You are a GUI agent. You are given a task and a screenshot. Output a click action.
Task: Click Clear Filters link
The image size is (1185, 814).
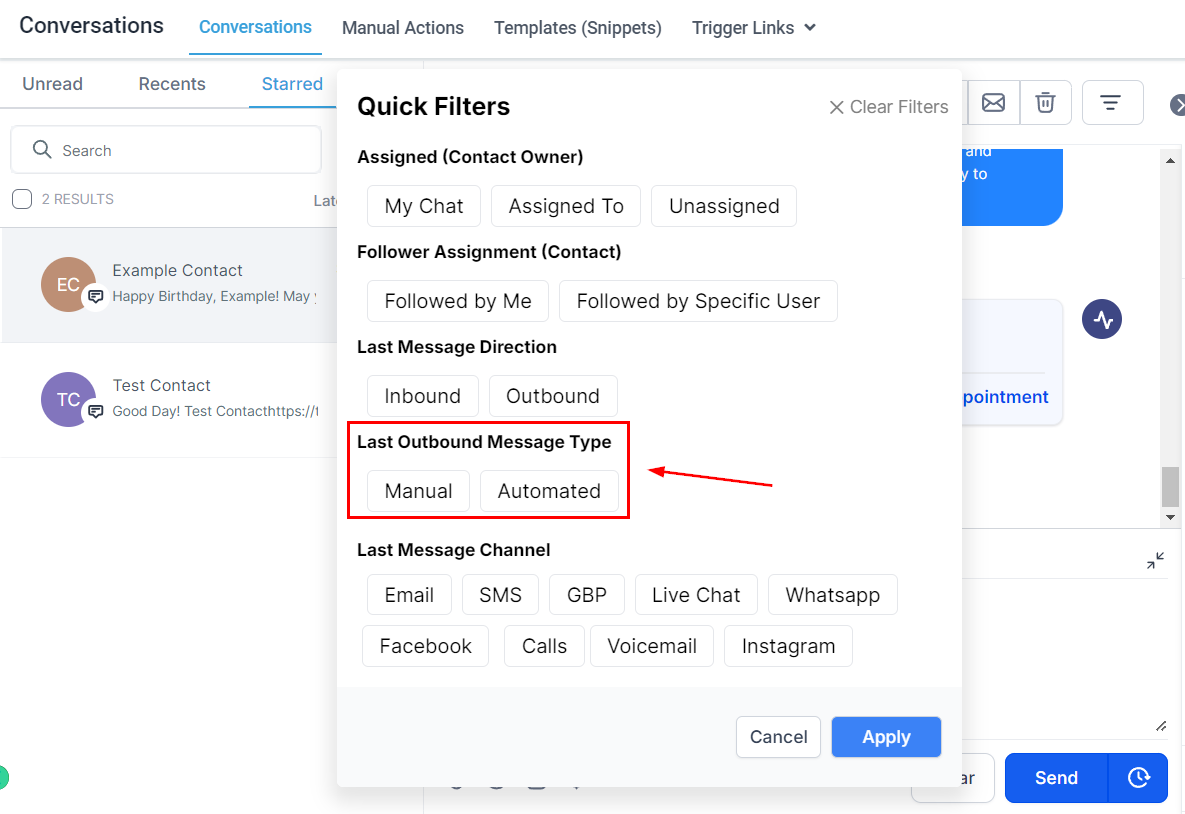coord(889,107)
